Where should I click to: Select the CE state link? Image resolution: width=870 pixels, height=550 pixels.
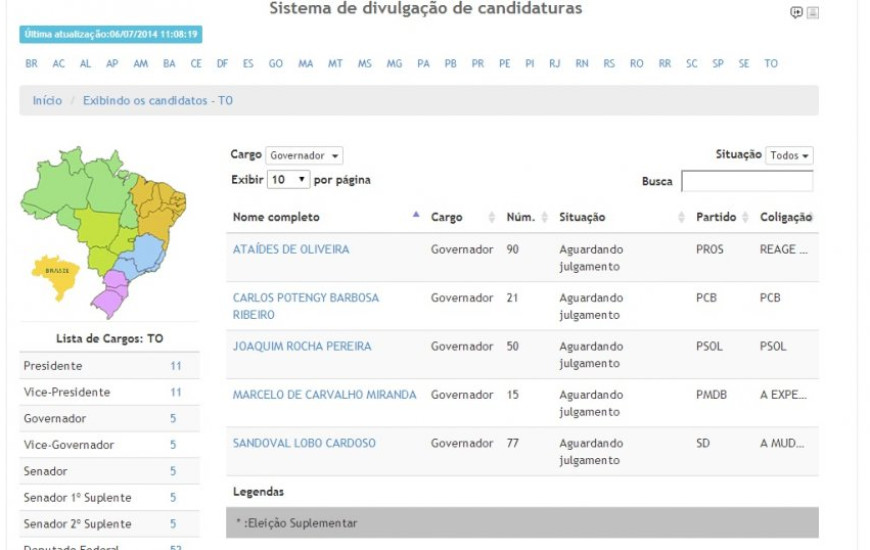click(x=196, y=63)
